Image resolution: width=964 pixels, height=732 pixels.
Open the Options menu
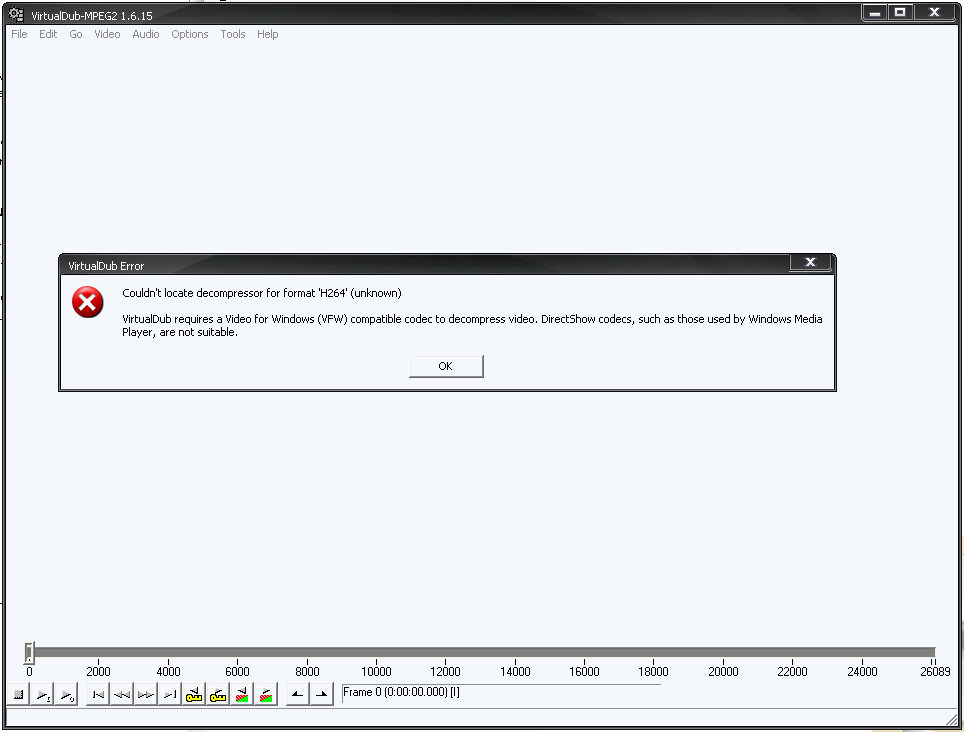coord(189,34)
